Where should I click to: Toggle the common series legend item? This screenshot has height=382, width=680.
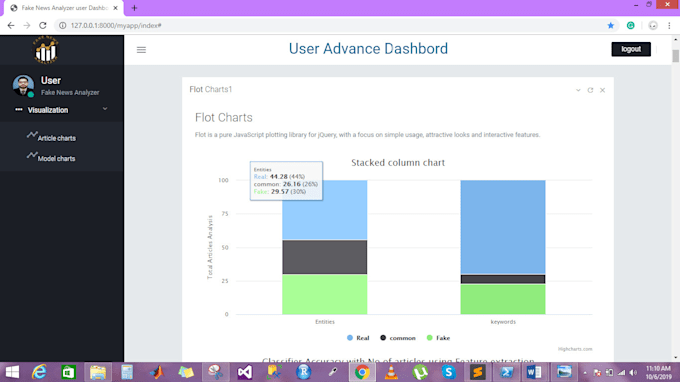point(398,338)
